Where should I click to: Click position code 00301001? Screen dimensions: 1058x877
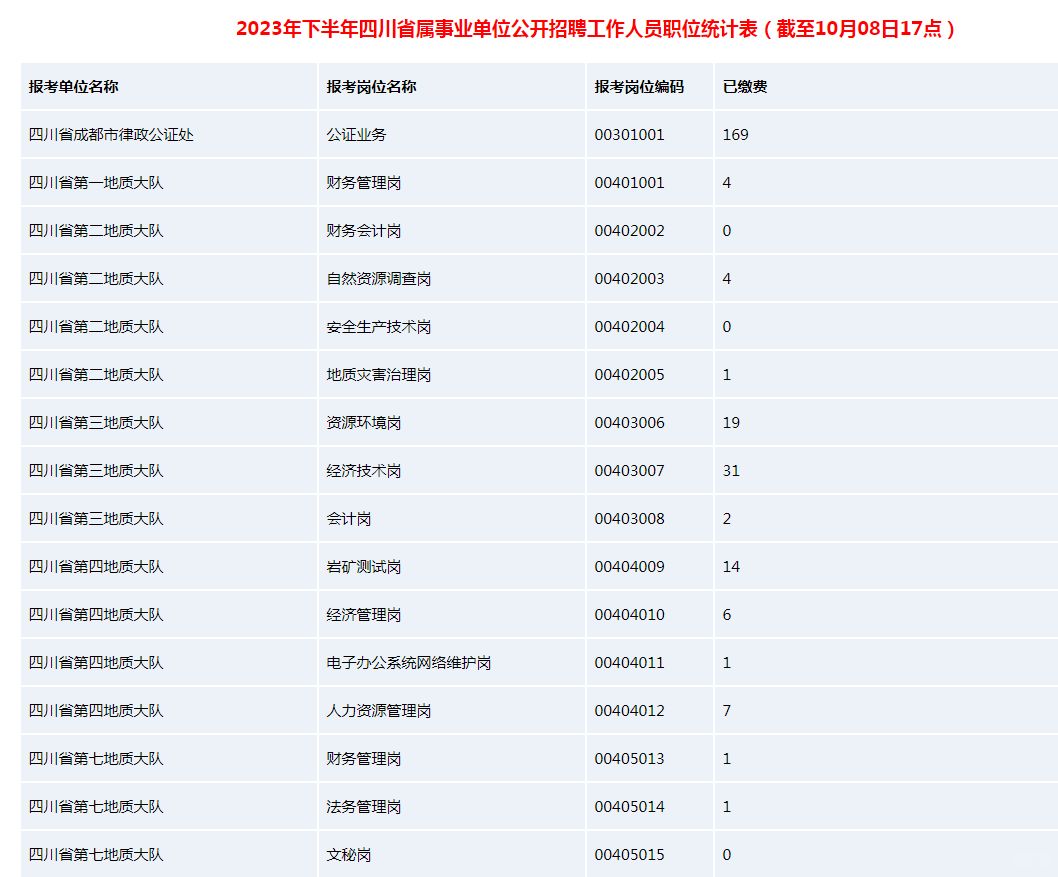point(629,134)
